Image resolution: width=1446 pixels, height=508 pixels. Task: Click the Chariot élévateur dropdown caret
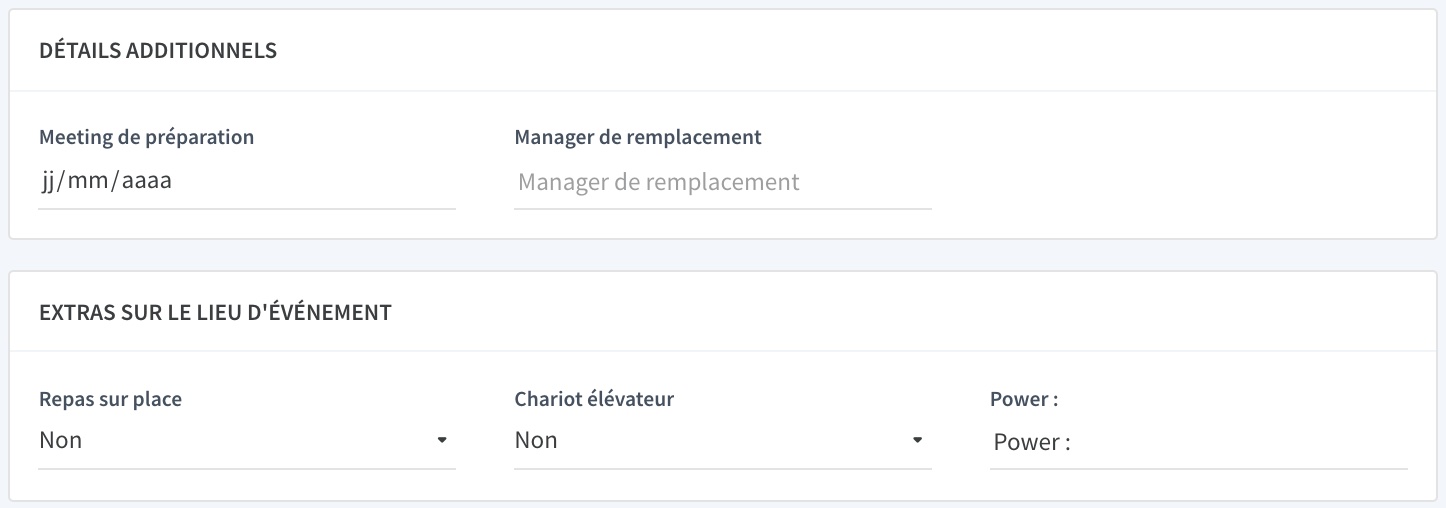tap(917, 440)
